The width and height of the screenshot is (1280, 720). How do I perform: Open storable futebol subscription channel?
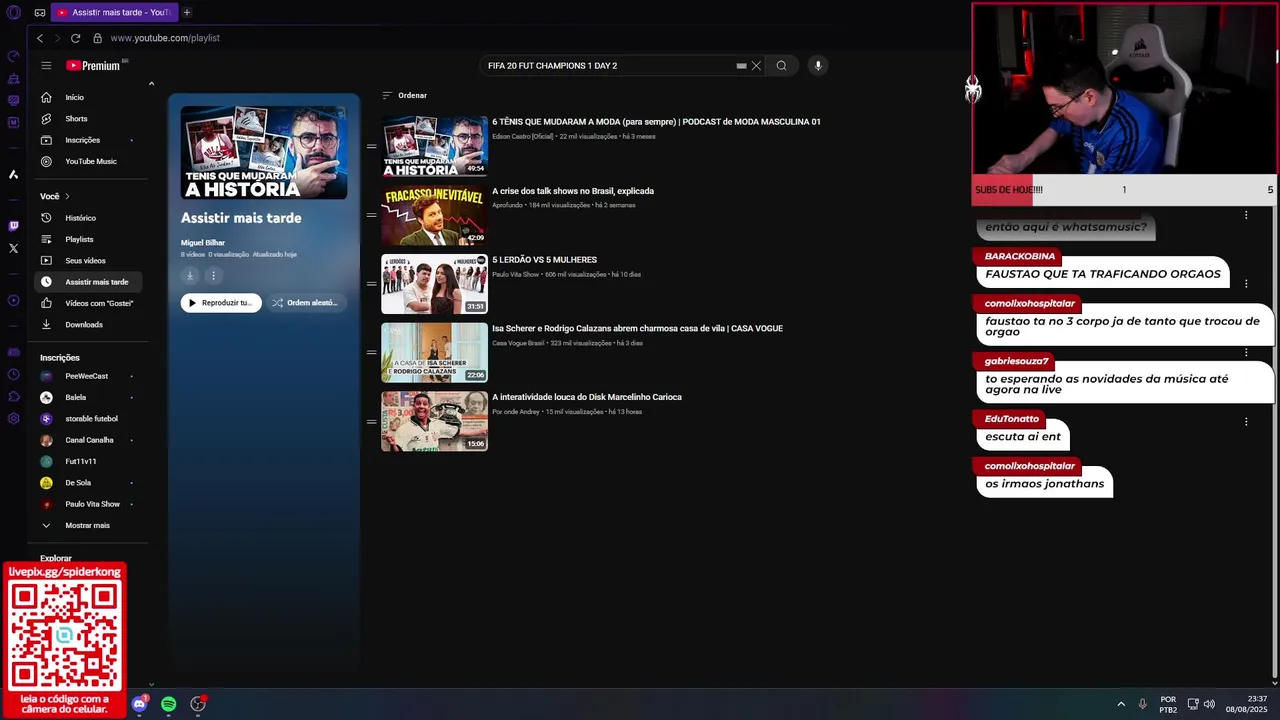click(x=90, y=419)
